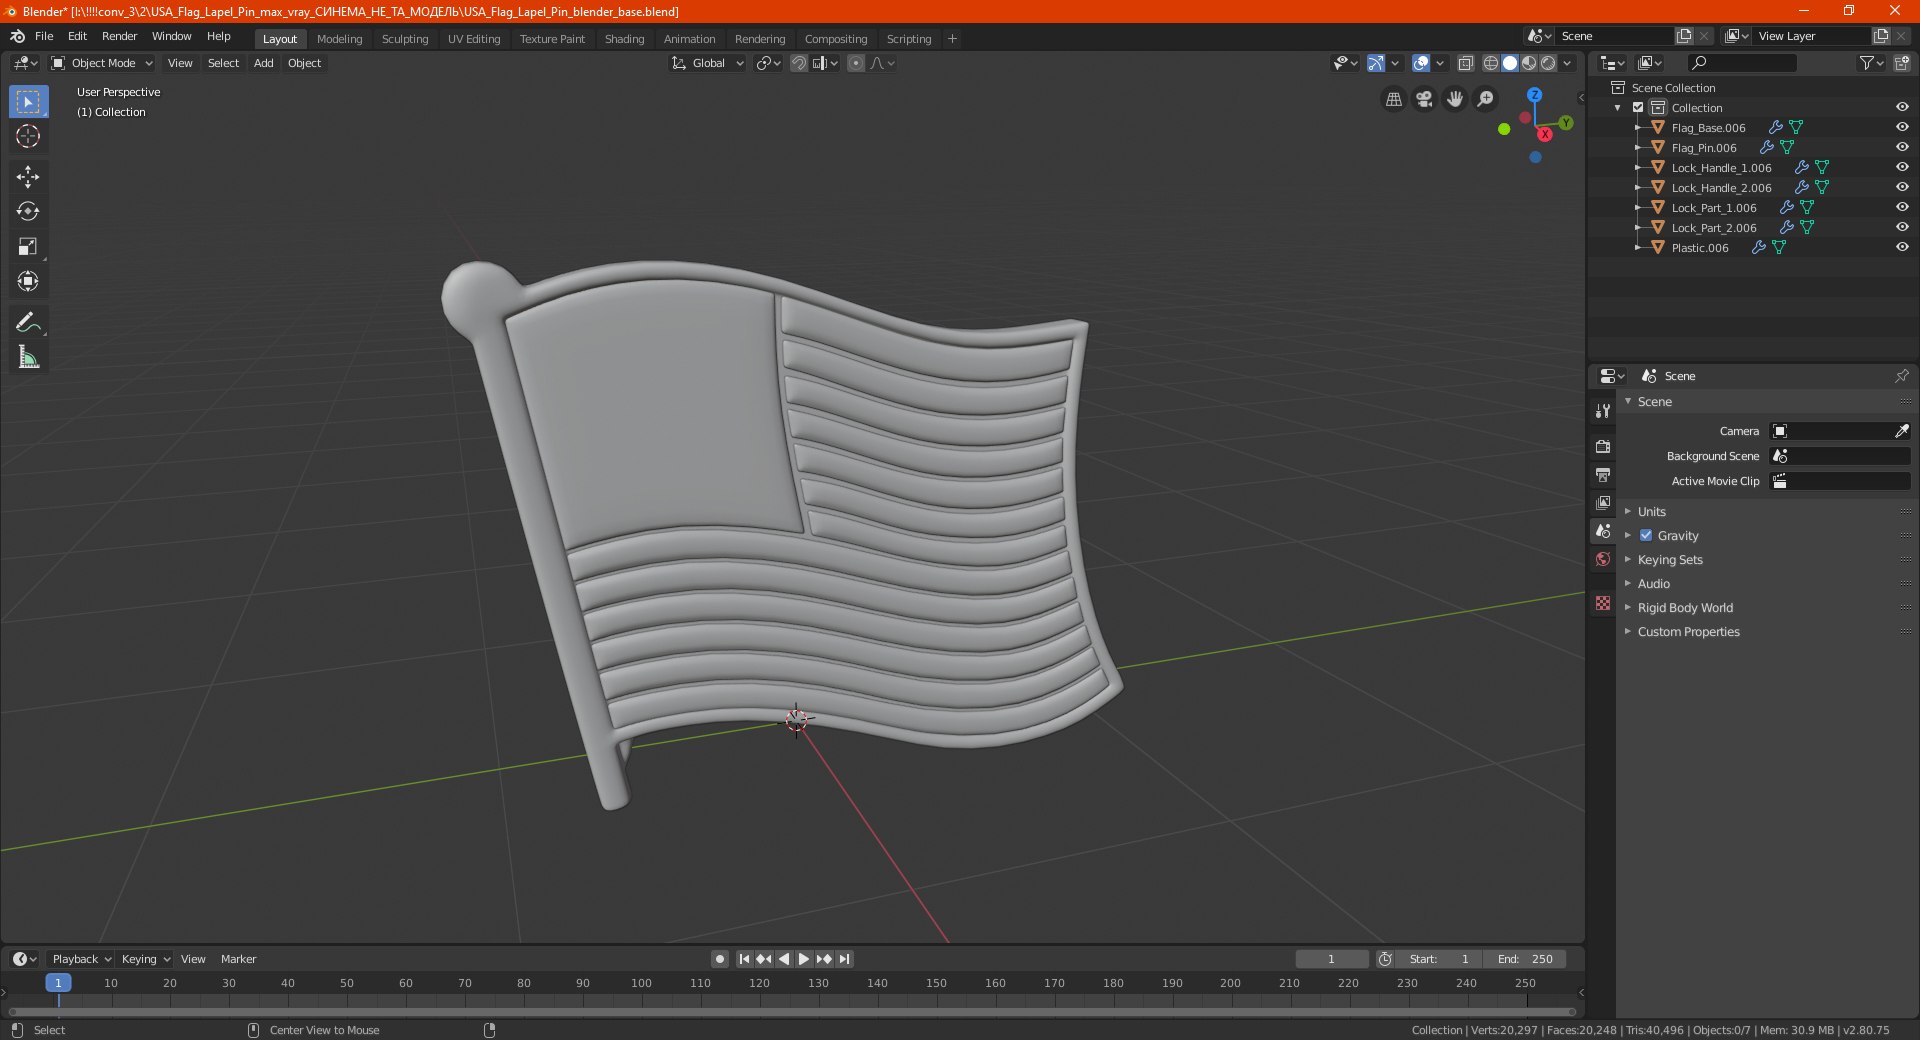This screenshot has height=1040, width=1920.
Task: Click frame 100 on the timeline
Action: click(x=641, y=984)
